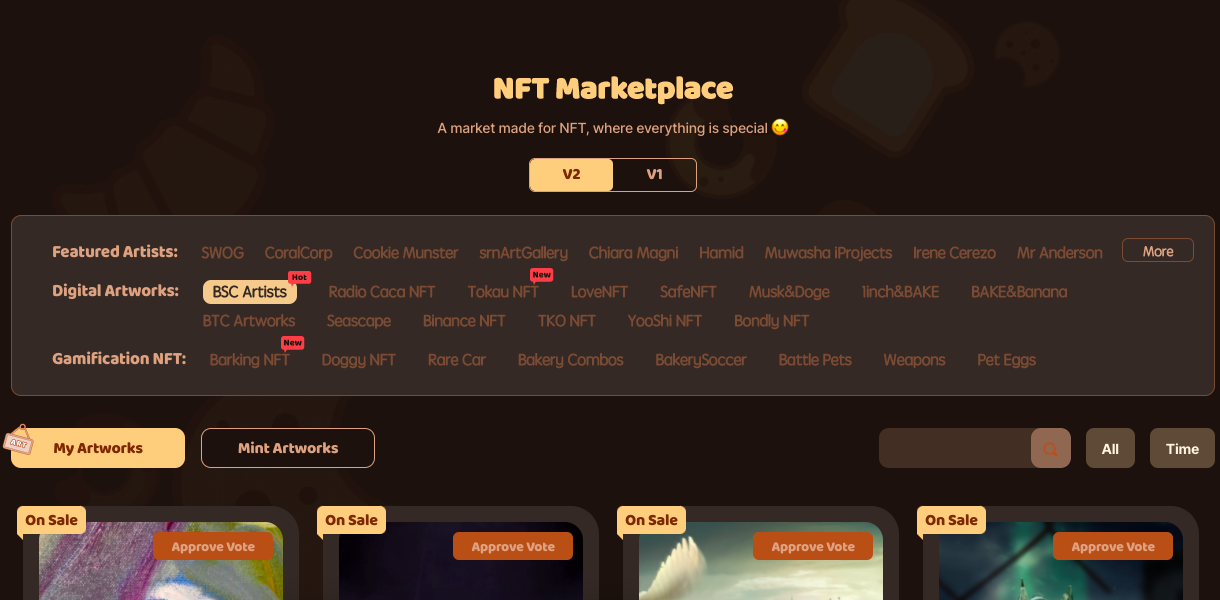
Task: Open 1inch&BAKE category
Action: point(900,292)
